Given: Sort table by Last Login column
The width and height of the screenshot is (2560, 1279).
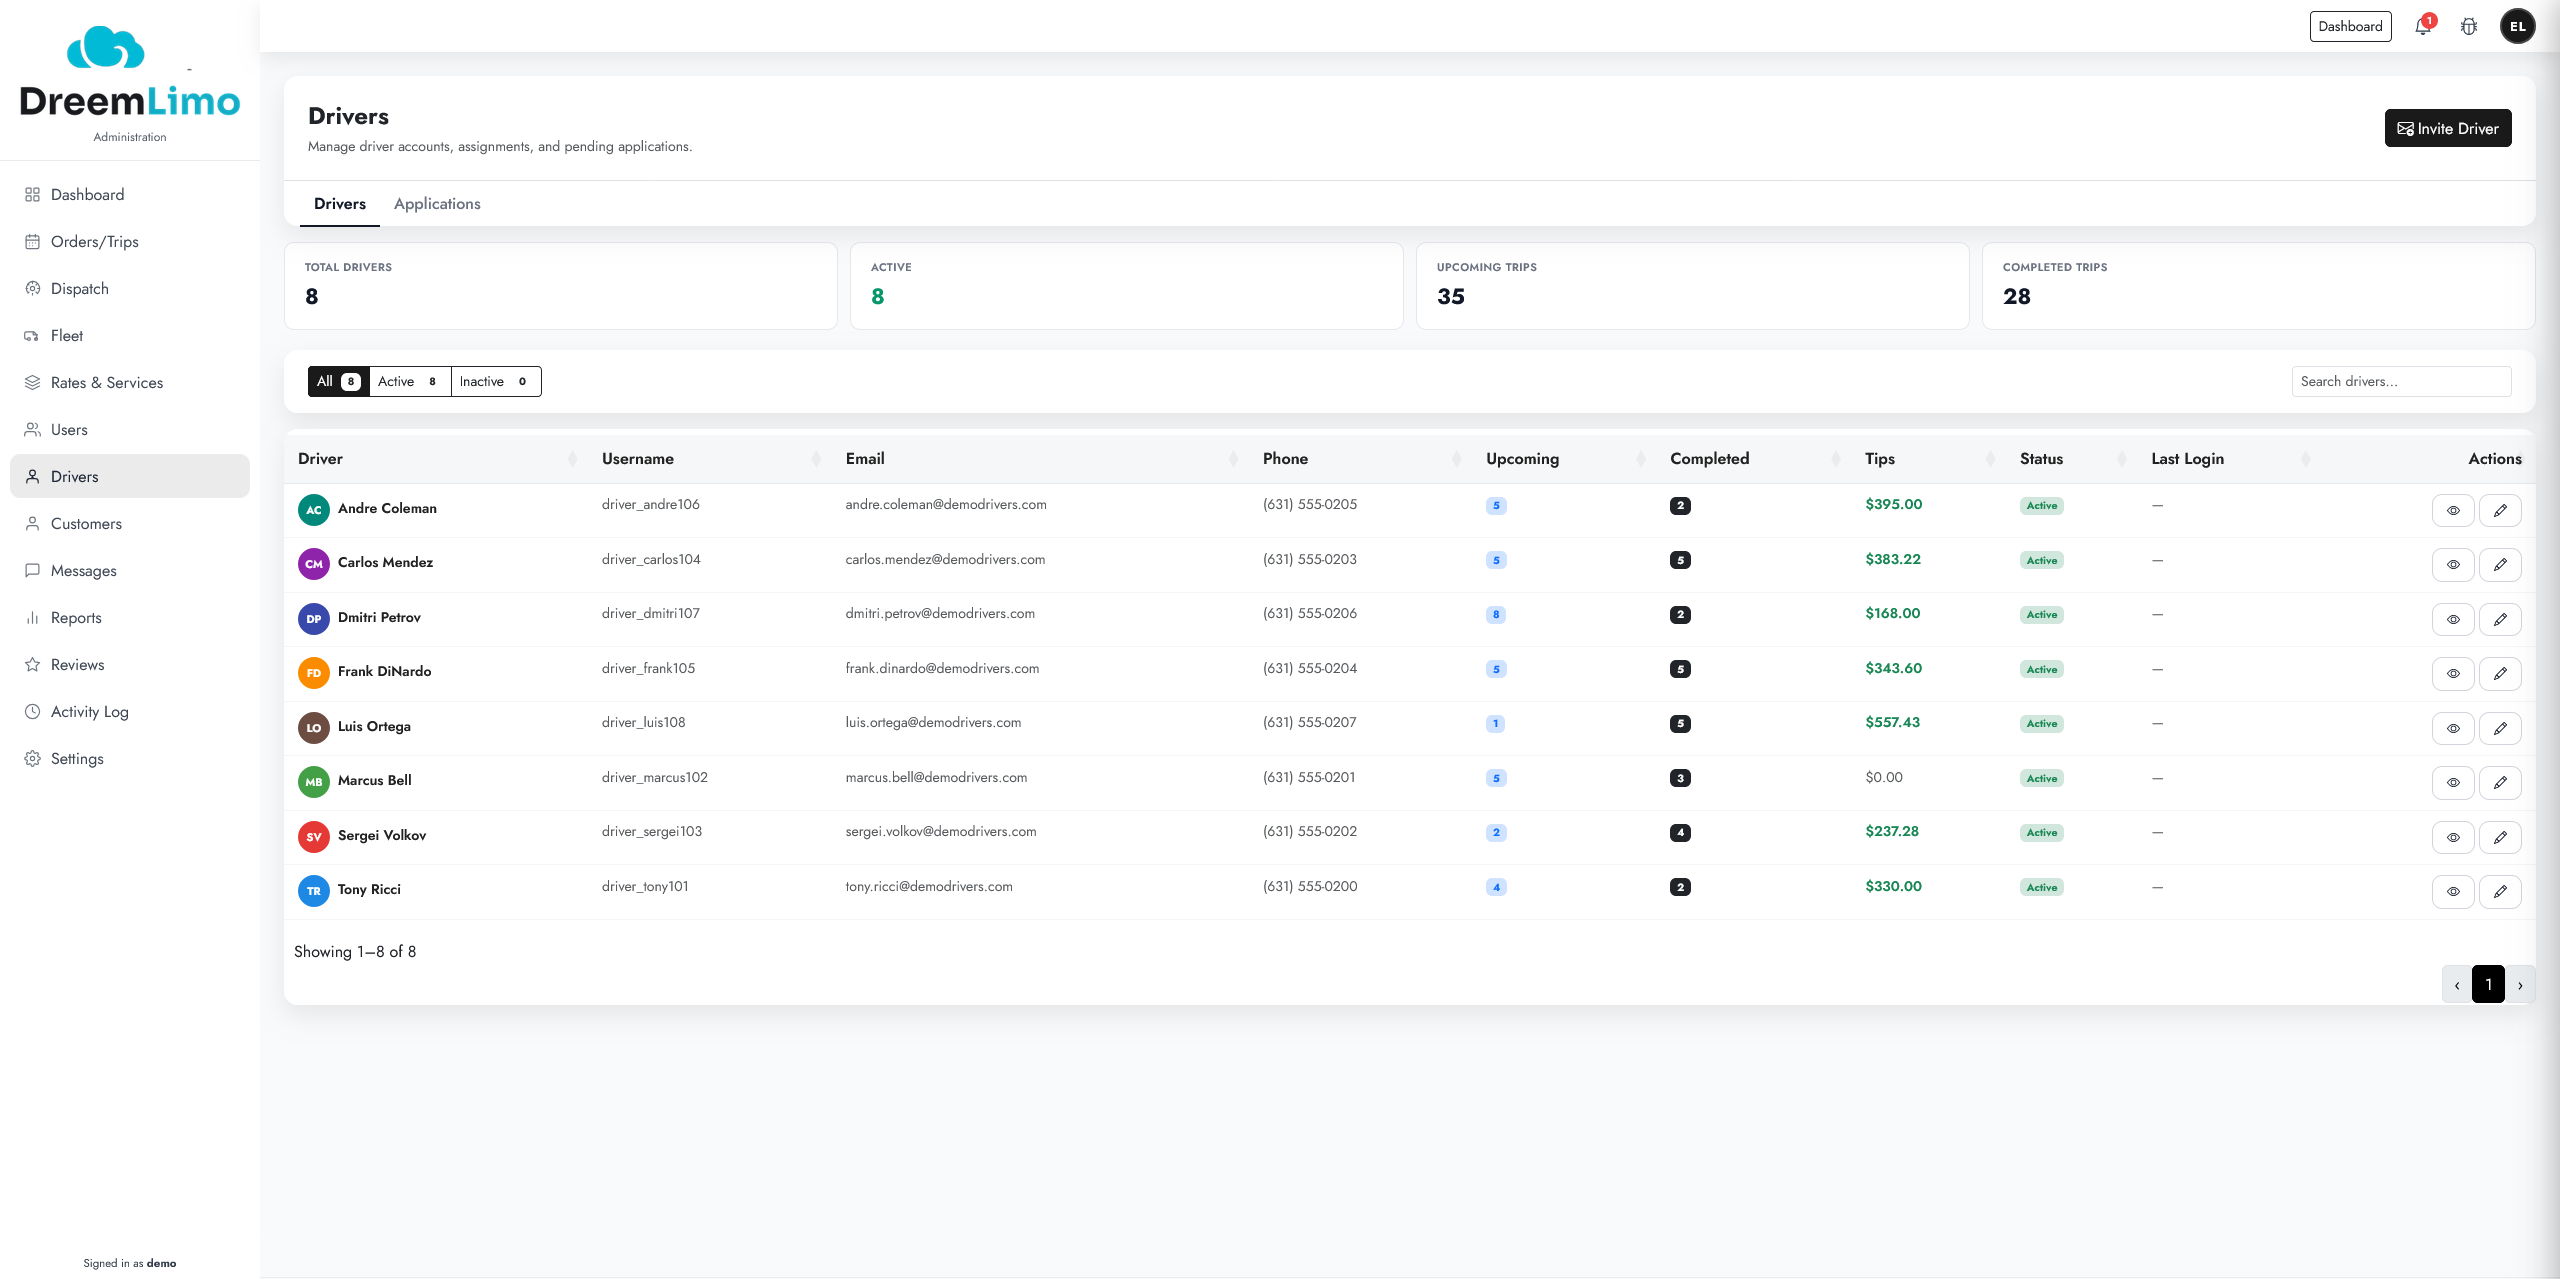Looking at the screenshot, I should [2231, 459].
